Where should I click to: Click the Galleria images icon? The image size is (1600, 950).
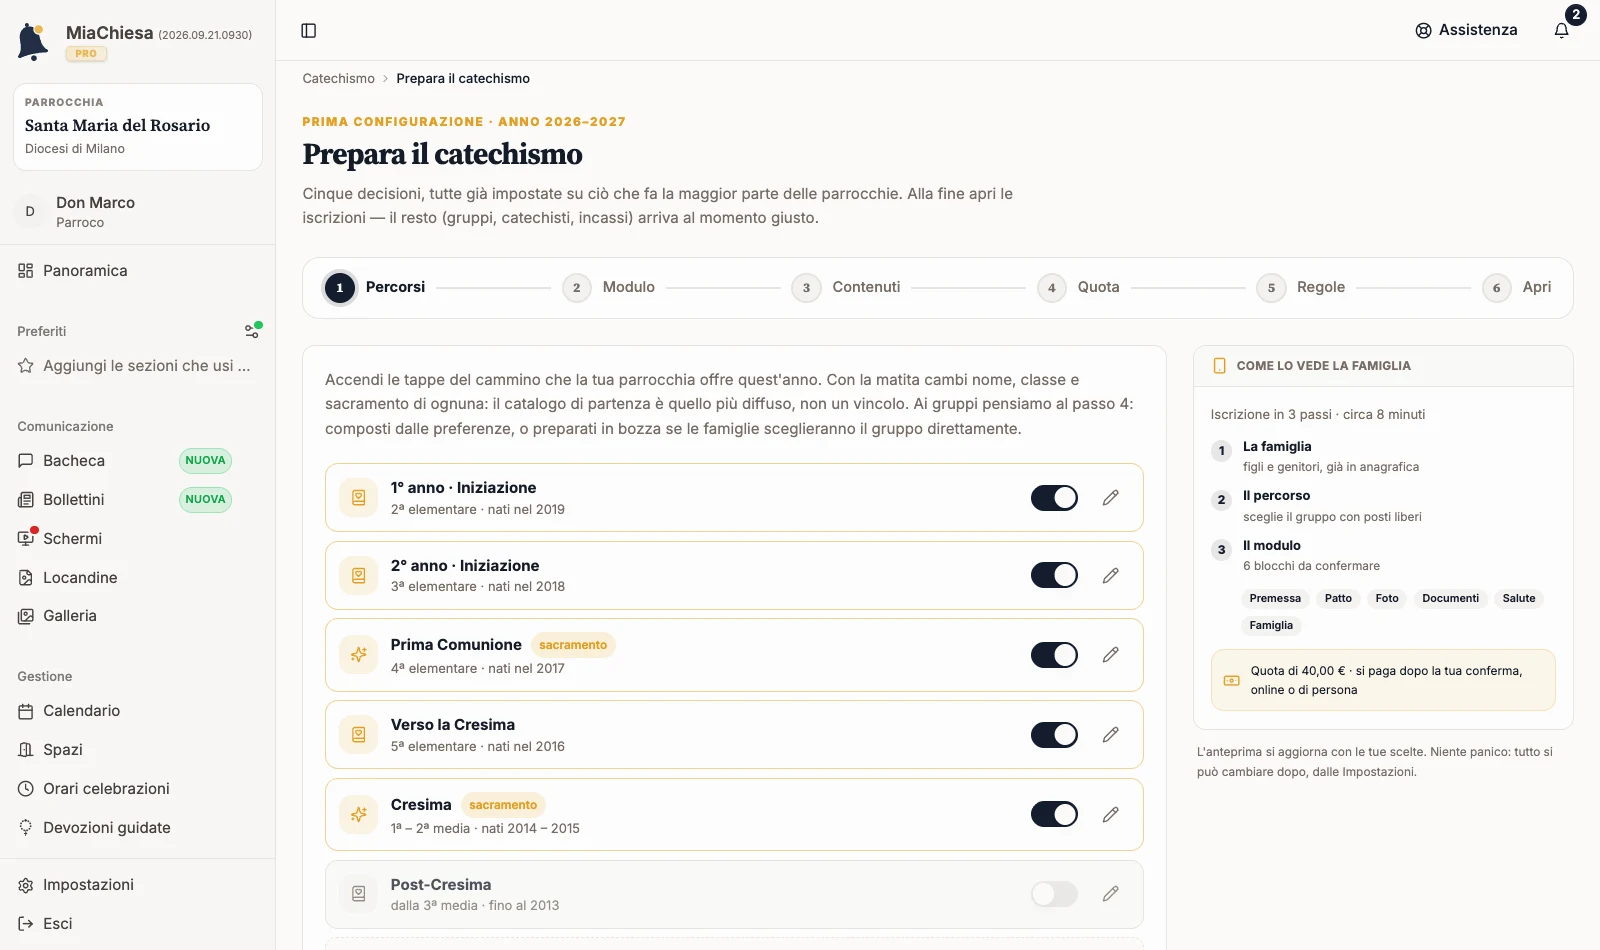click(x=26, y=616)
